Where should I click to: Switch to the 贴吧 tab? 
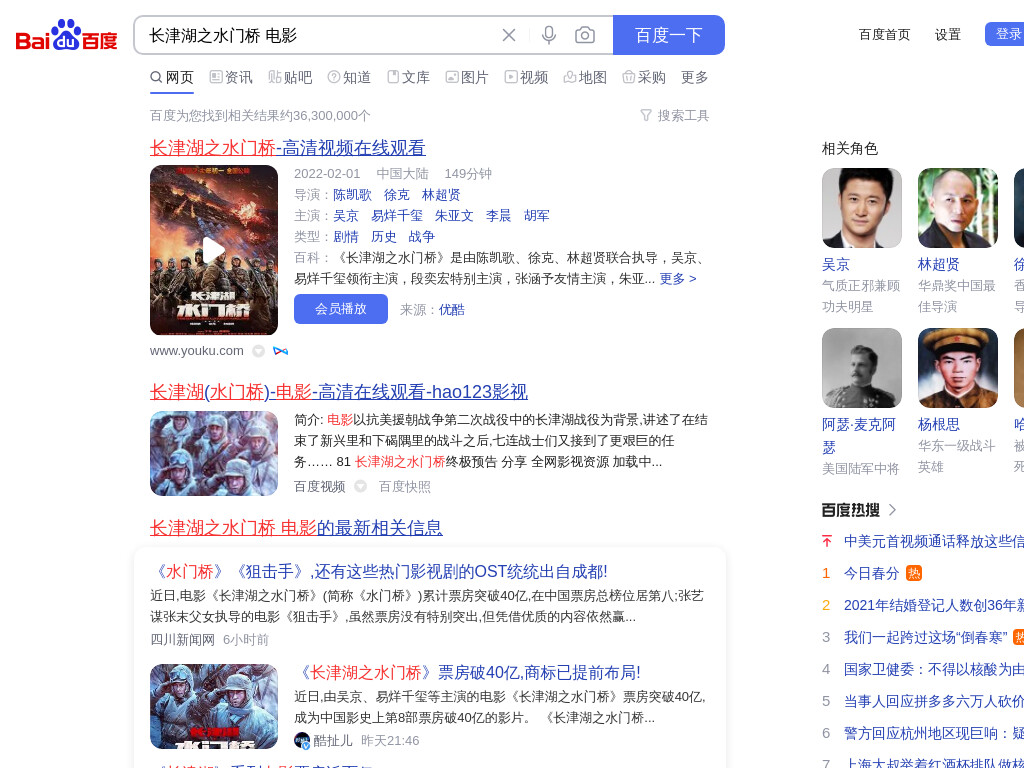click(290, 78)
